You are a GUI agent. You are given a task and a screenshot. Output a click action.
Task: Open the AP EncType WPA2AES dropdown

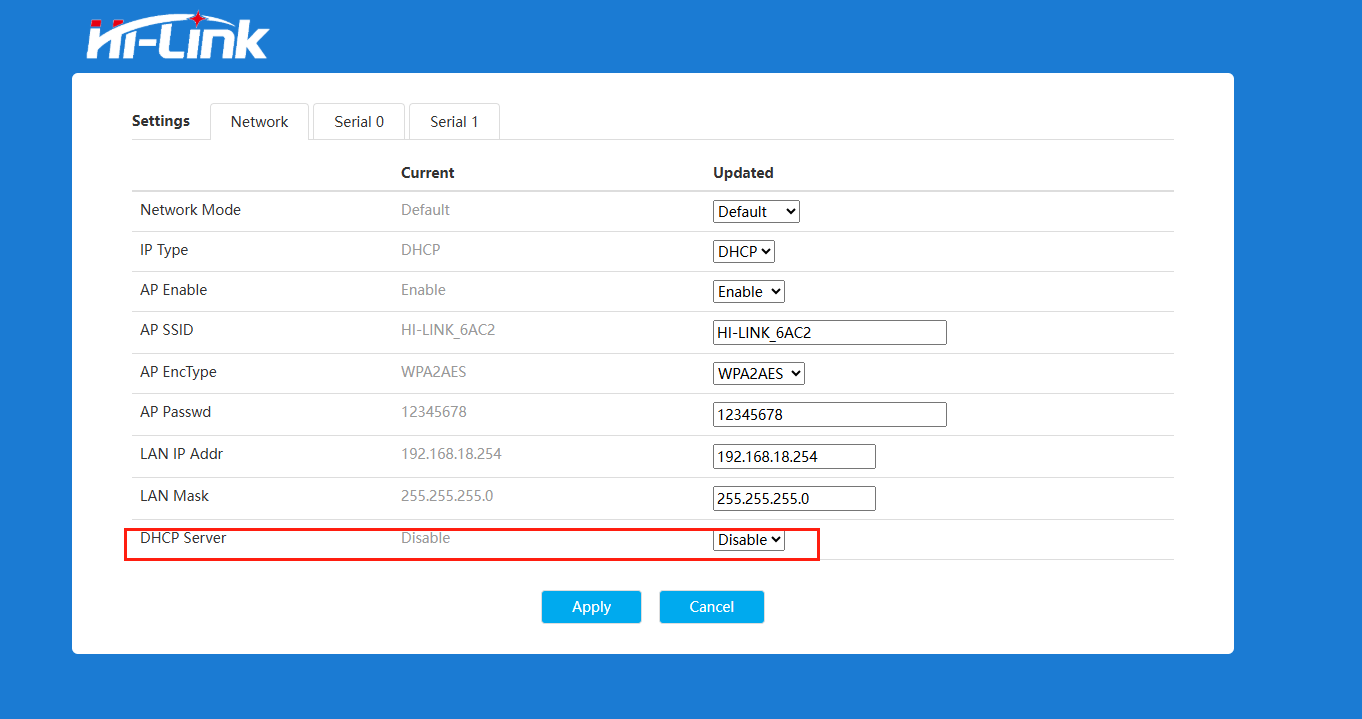coord(759,373)
